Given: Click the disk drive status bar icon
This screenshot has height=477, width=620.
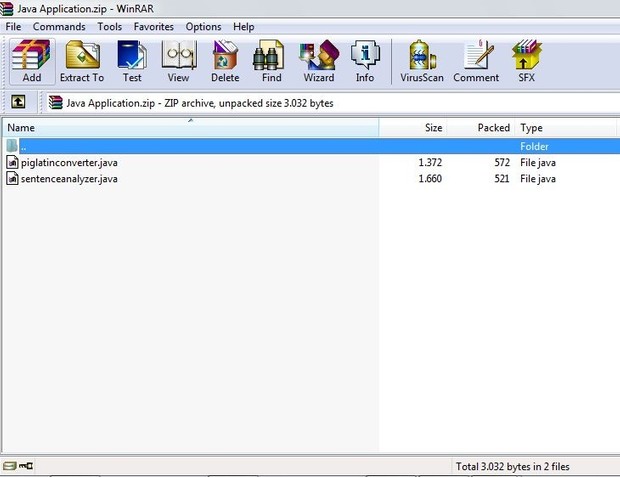Looking at the screenshot, I should point(9,466).
